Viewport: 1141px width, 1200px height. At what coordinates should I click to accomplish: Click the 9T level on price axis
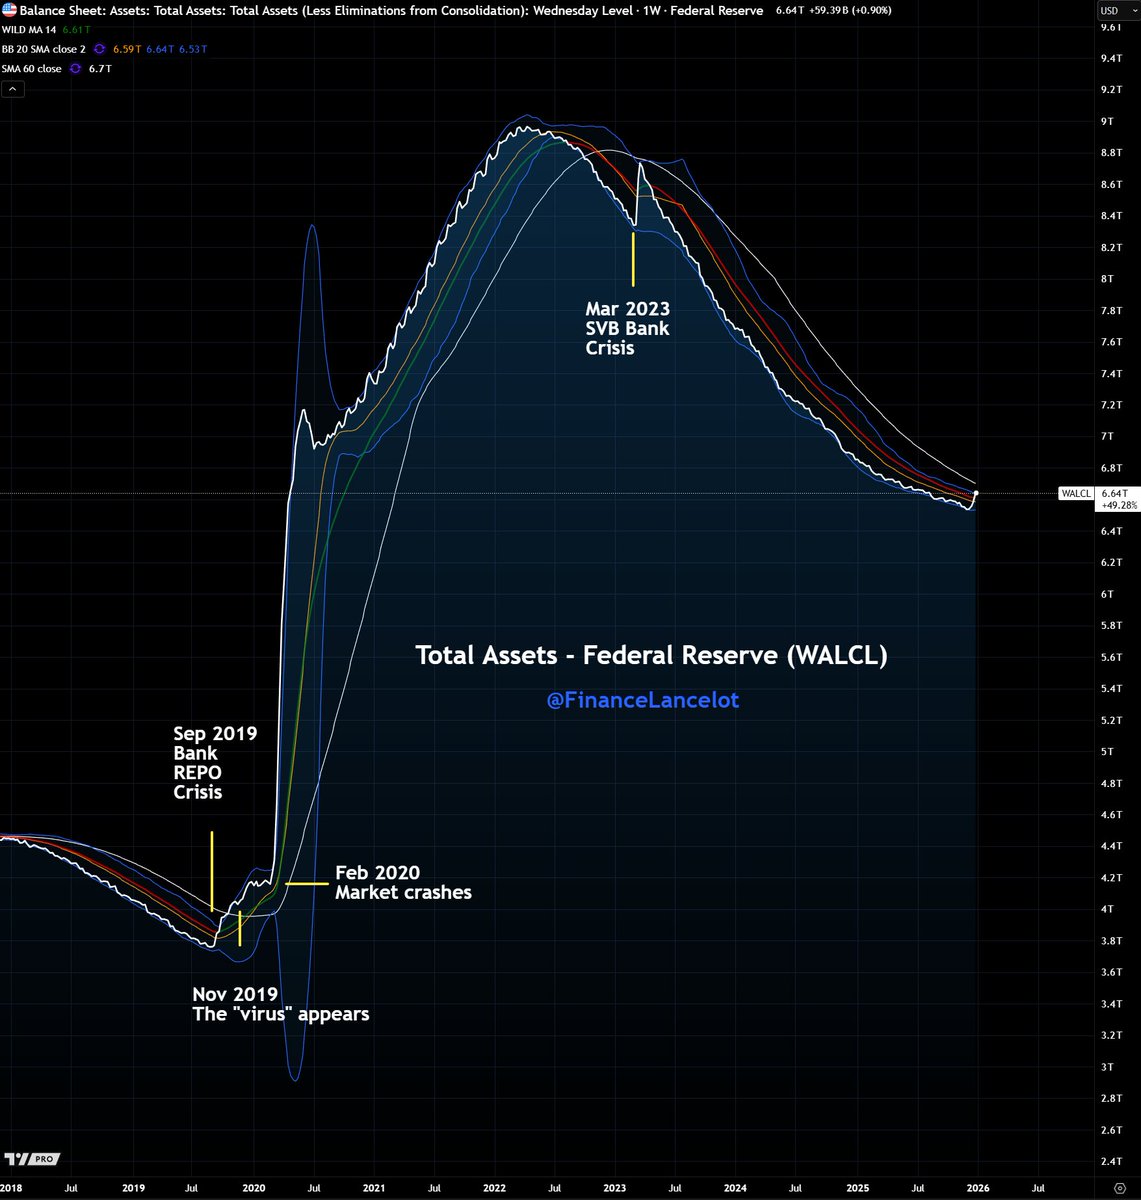click(1107, 122)
